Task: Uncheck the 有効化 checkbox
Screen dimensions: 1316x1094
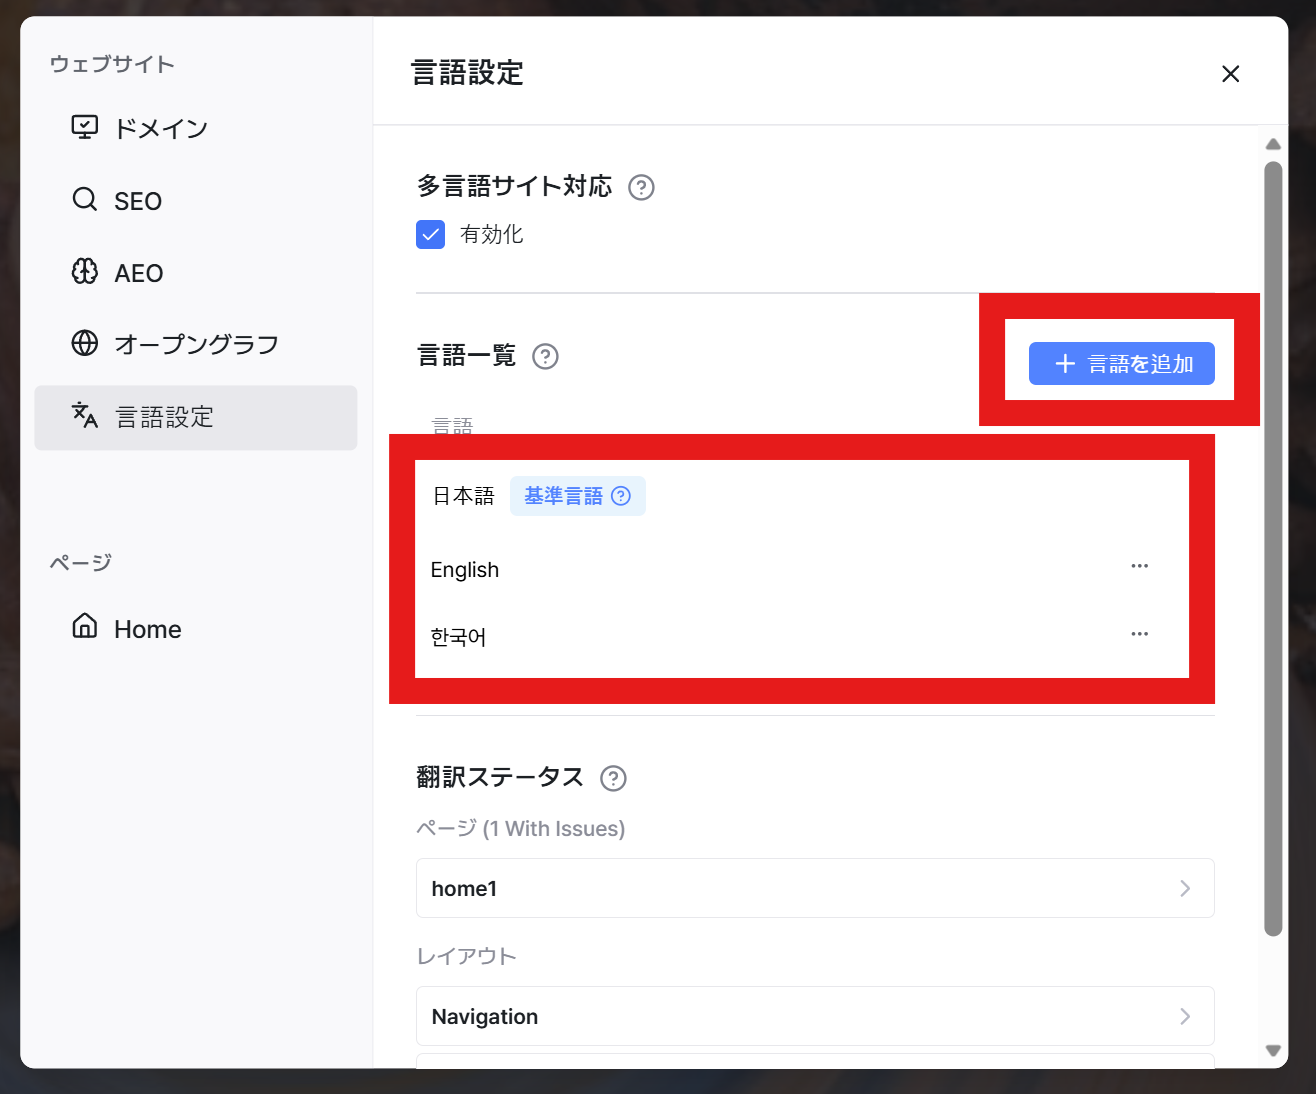Action: coord(430,235)
